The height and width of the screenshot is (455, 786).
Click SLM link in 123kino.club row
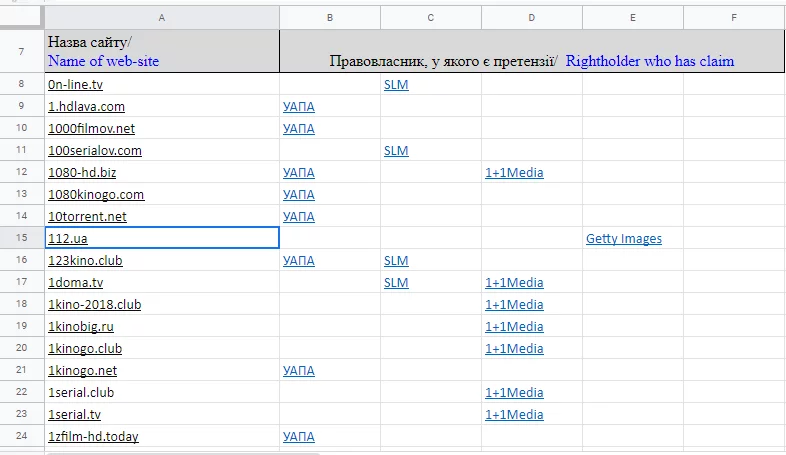pos(396,262)
